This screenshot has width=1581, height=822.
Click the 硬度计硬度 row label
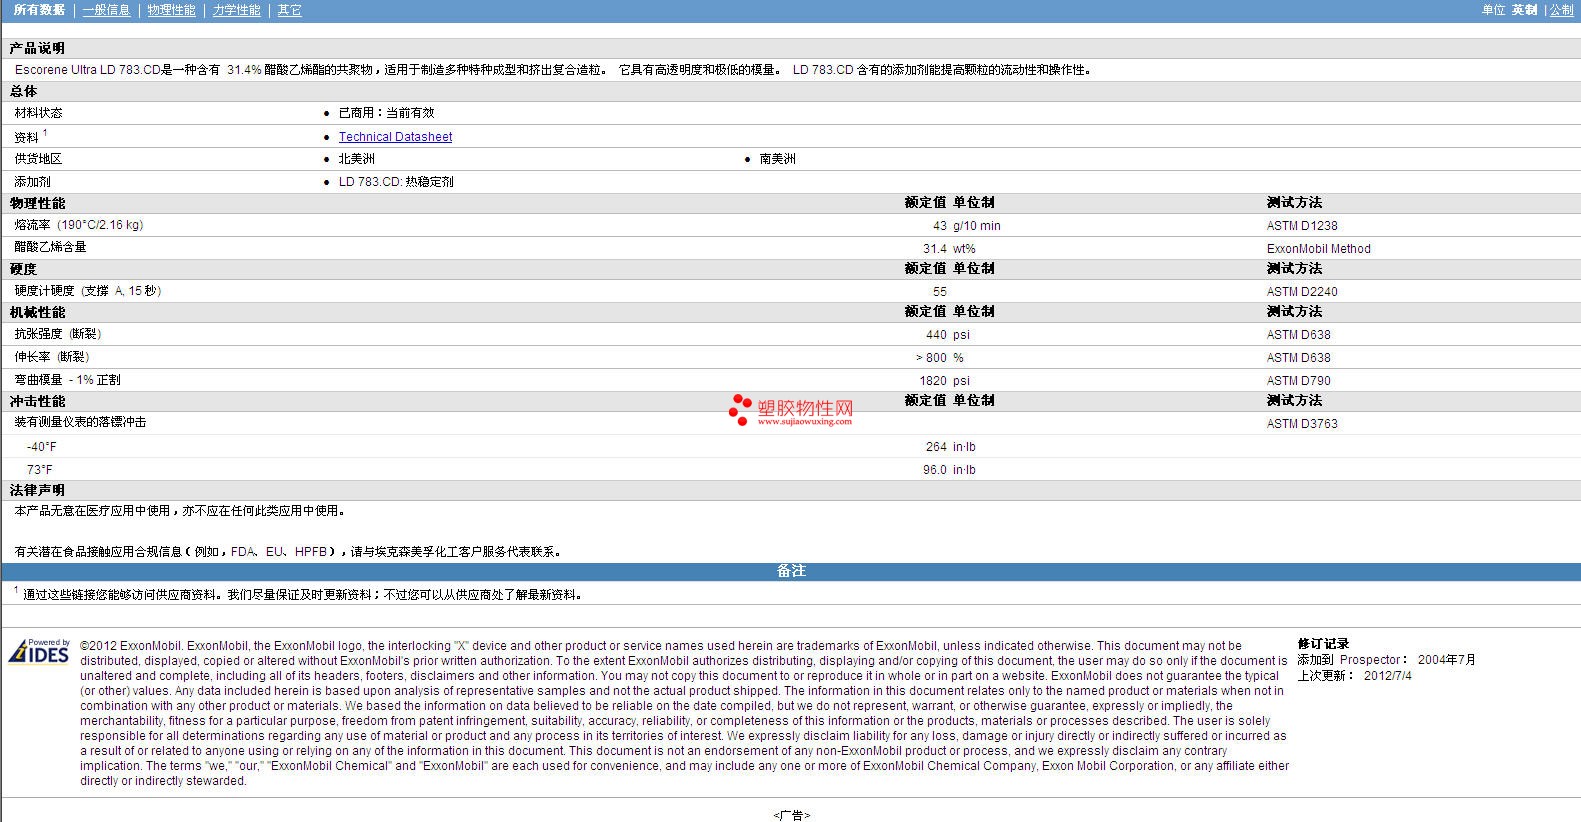87,291
